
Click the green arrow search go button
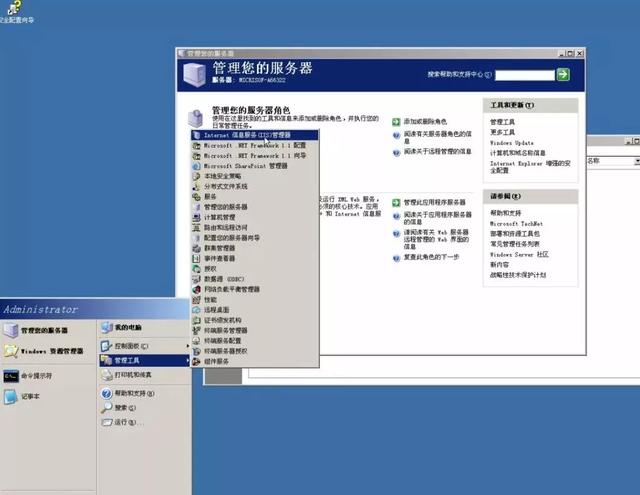(563, 75)
